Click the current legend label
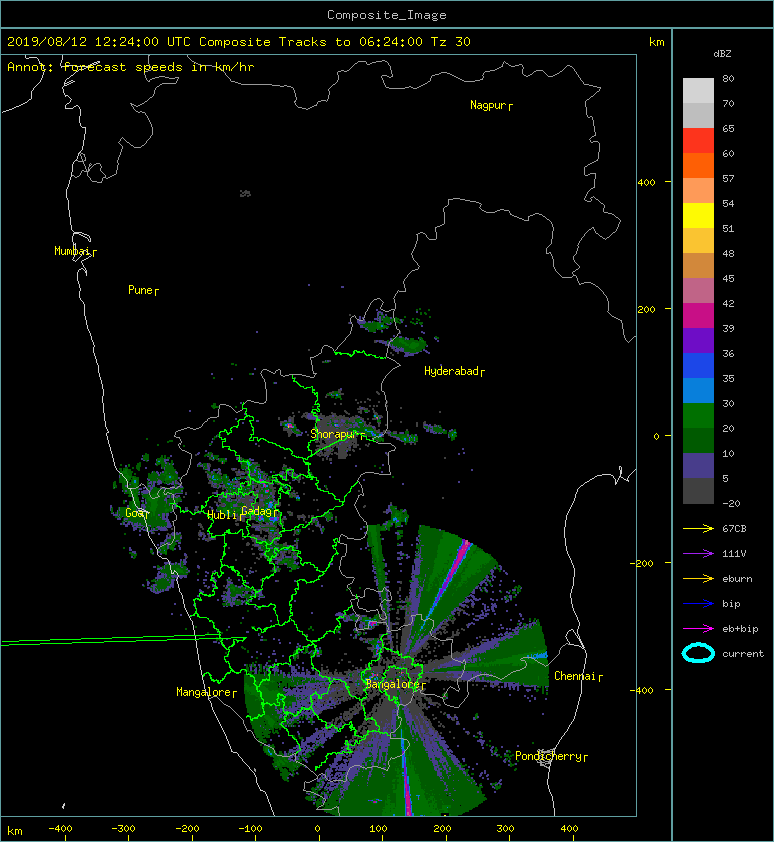The image size is (774, 842). (x=743, y=654)
